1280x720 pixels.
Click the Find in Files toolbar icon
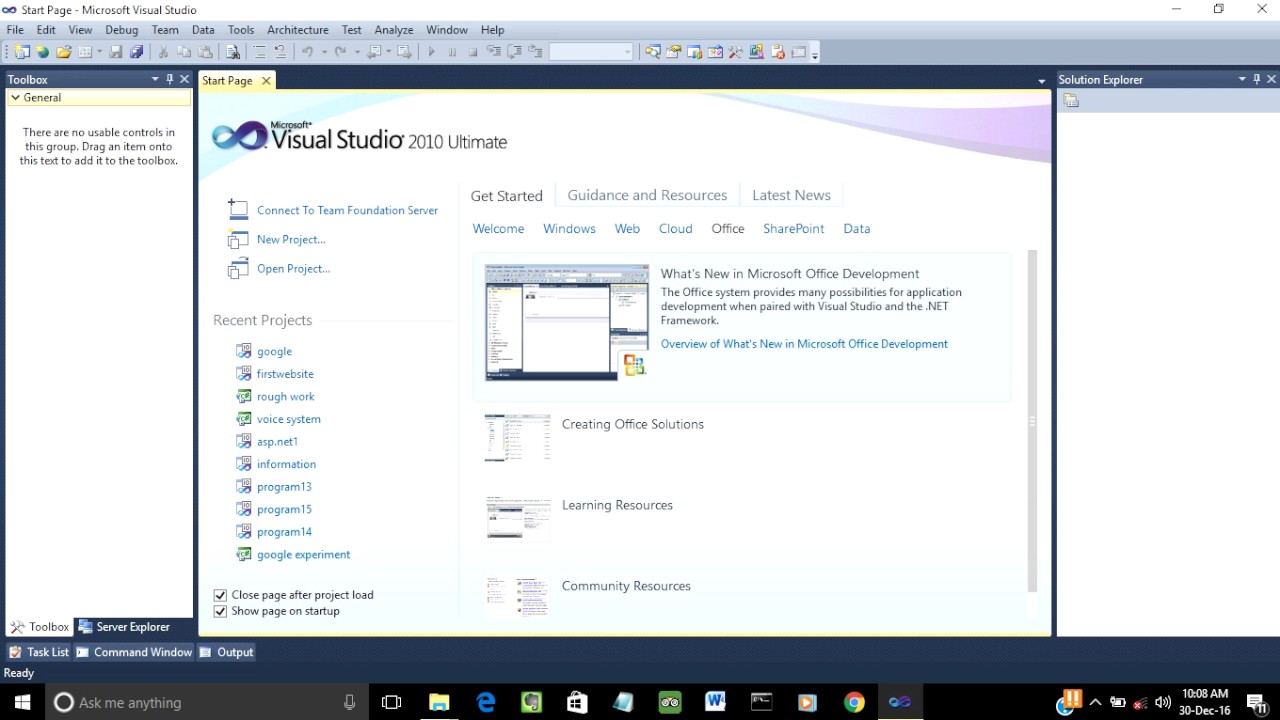pyautogui.click(x=232, y=52)
